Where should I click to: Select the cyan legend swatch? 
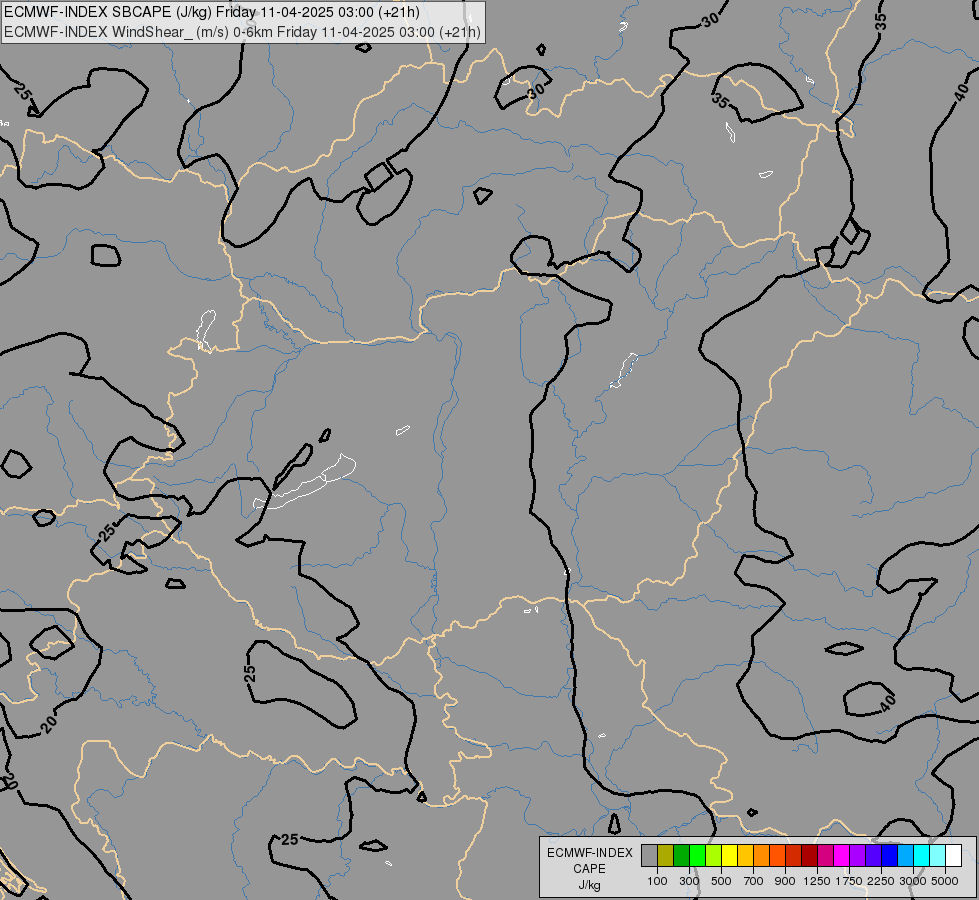[921, 855]
